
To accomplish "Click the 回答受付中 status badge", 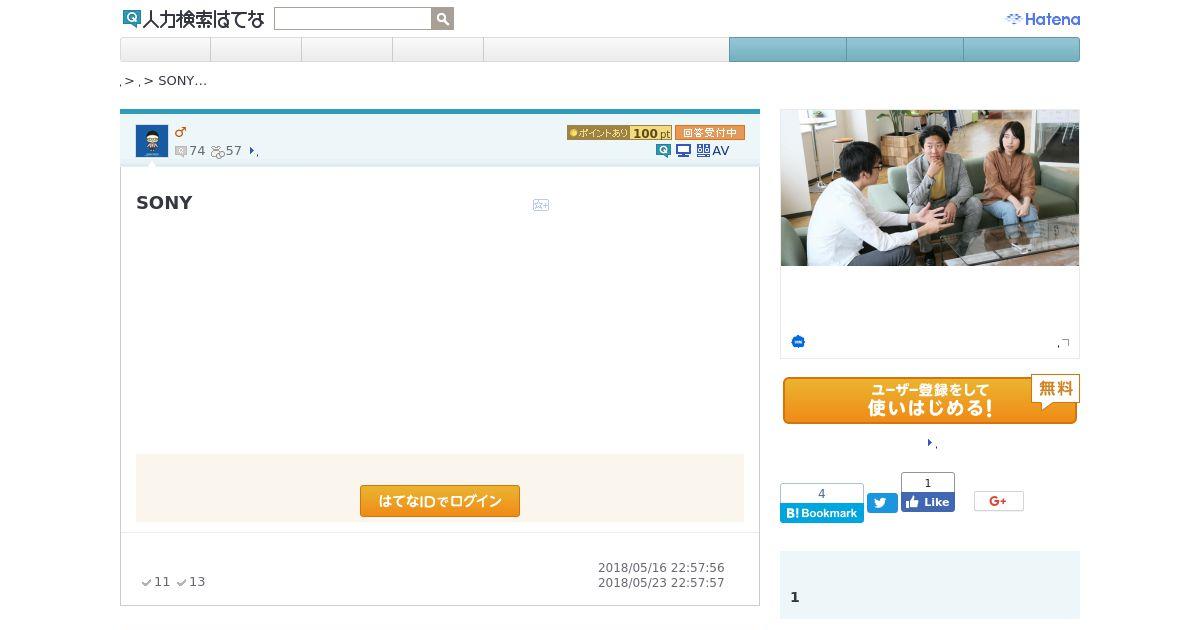I will (710, 133).
